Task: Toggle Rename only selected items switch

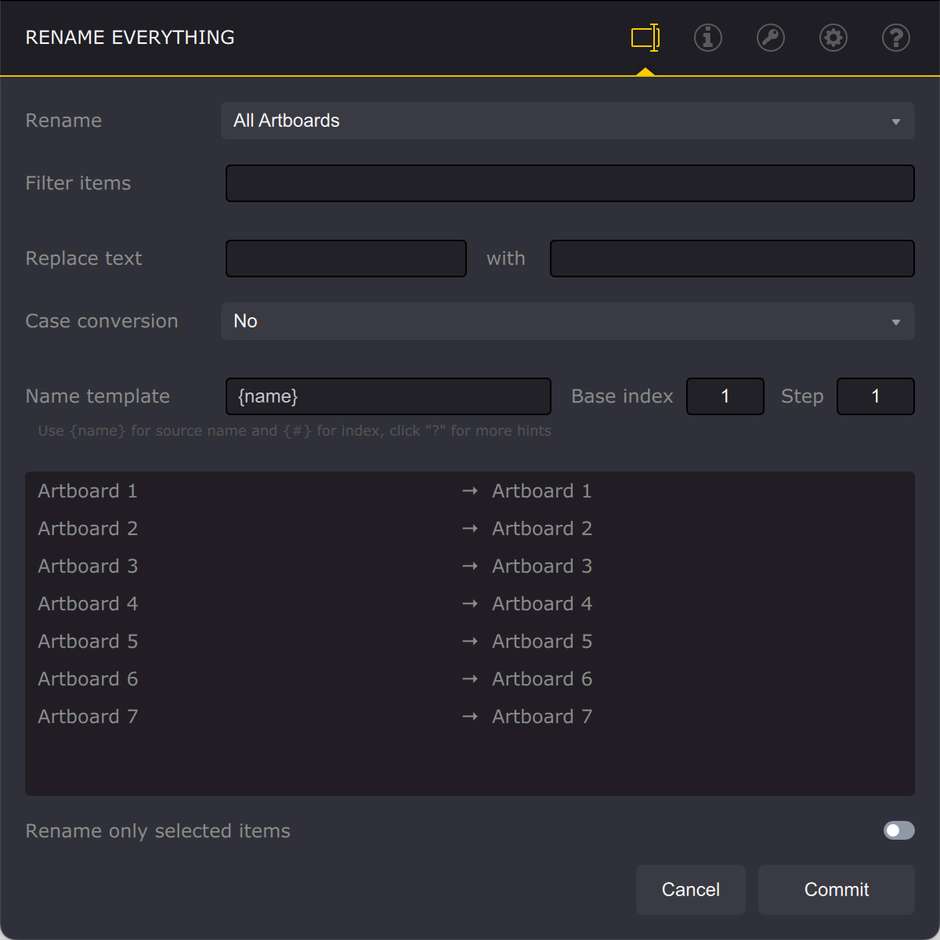Action: (898, 830)
